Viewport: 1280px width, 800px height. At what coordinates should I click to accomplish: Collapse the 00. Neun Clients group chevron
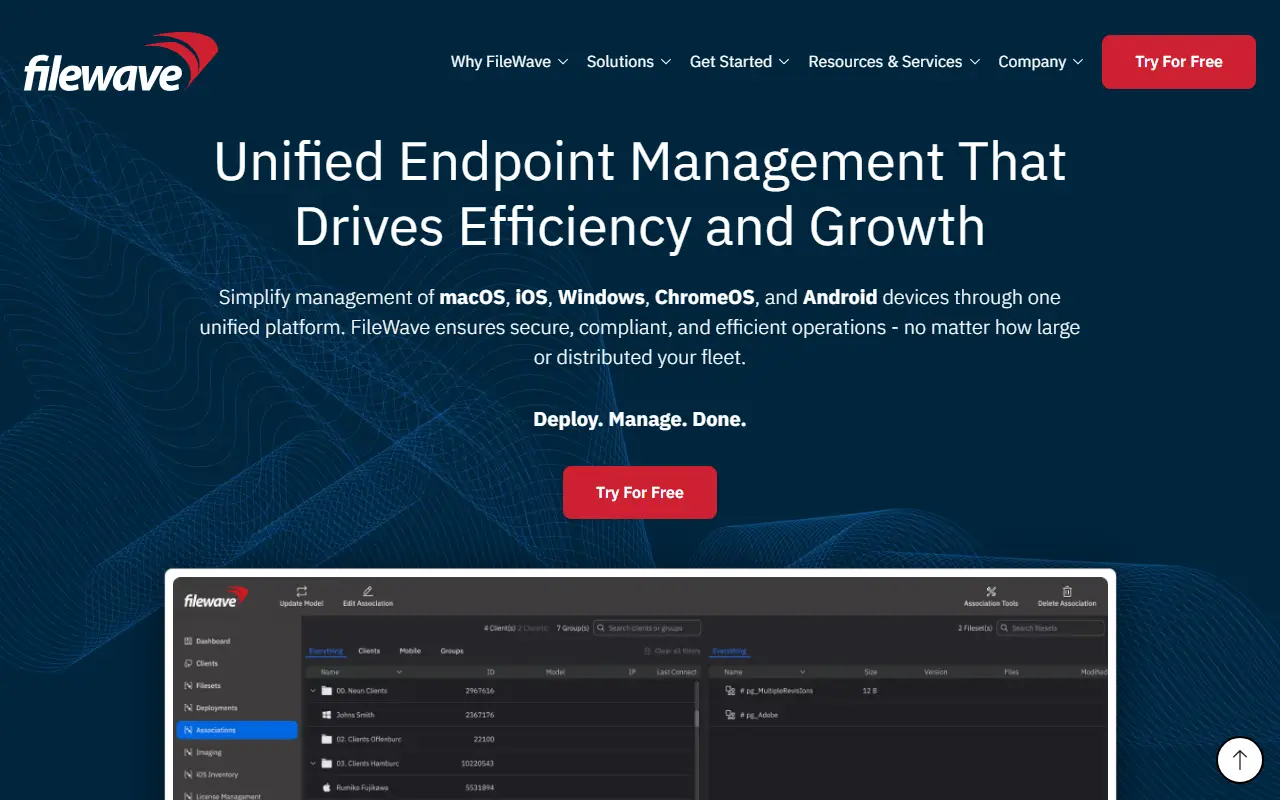click(313, 691)
